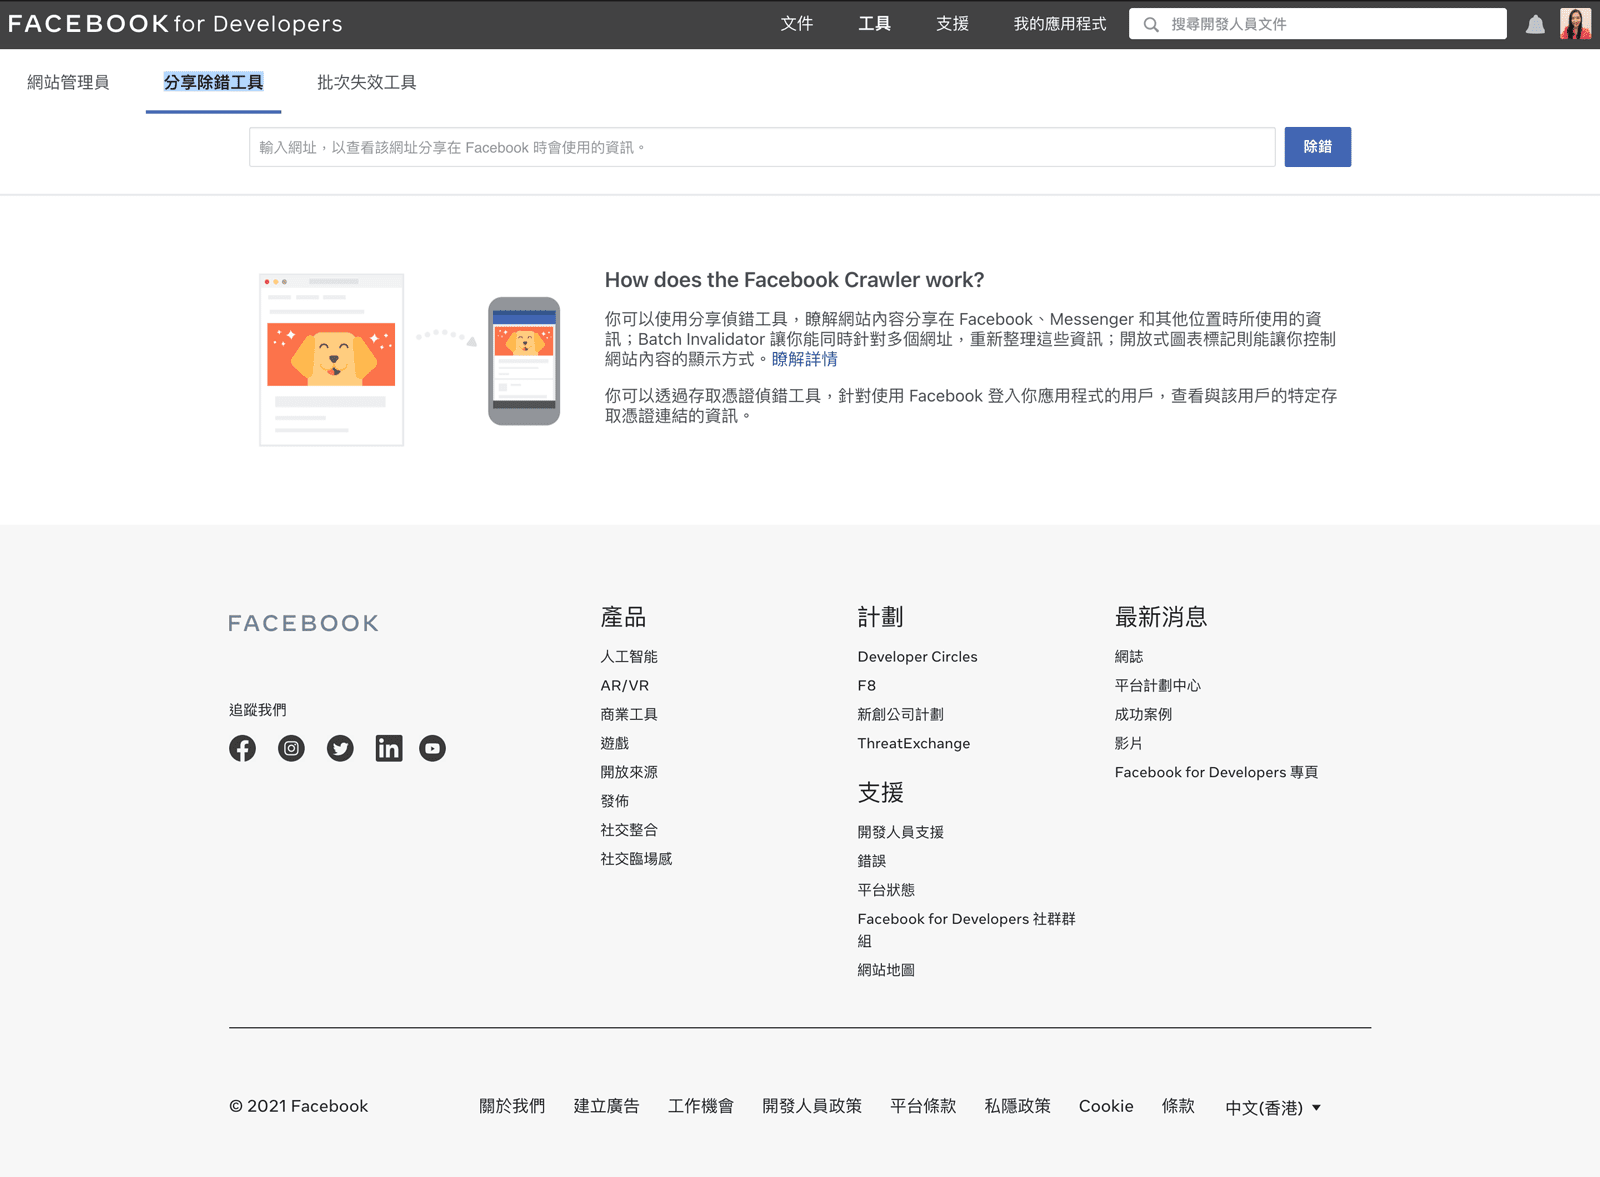The height and width of the screenshot is (1177, 1600).
Task: Click the 追蹤我們 label
Action: (258, 710)
